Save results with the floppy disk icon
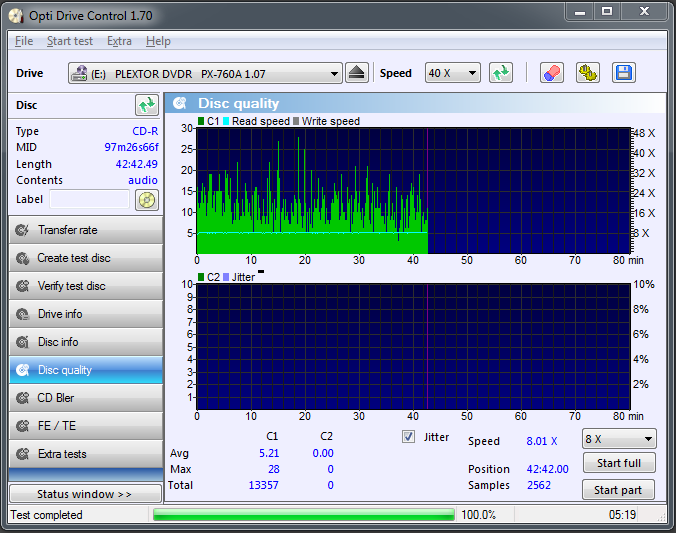The height and width of the screenshot is (533, 676). (x=623, y=72)
